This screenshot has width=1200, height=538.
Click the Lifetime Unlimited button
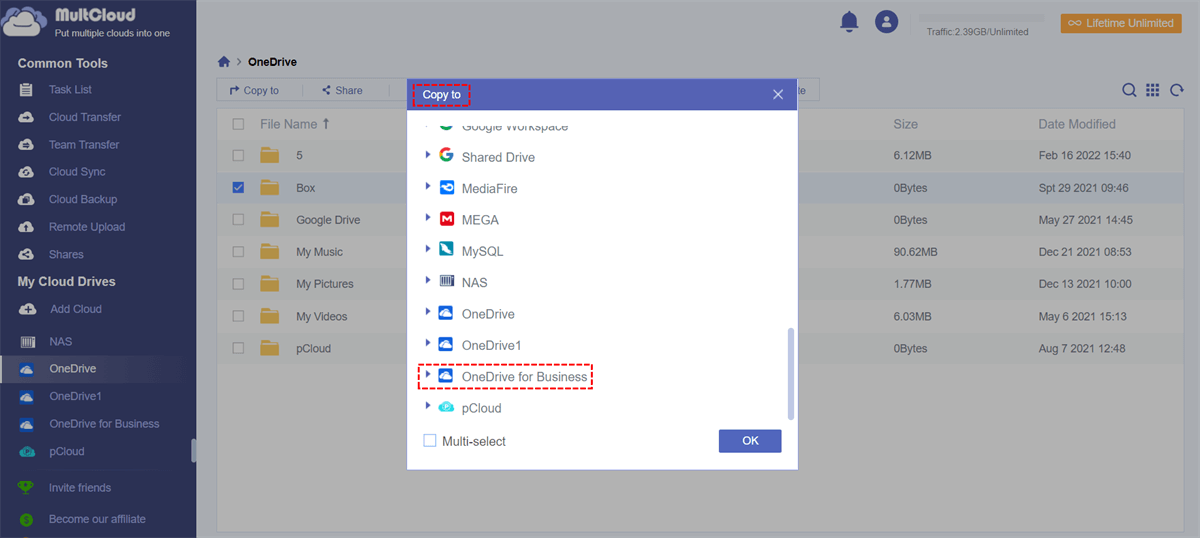pos(1121,23)
